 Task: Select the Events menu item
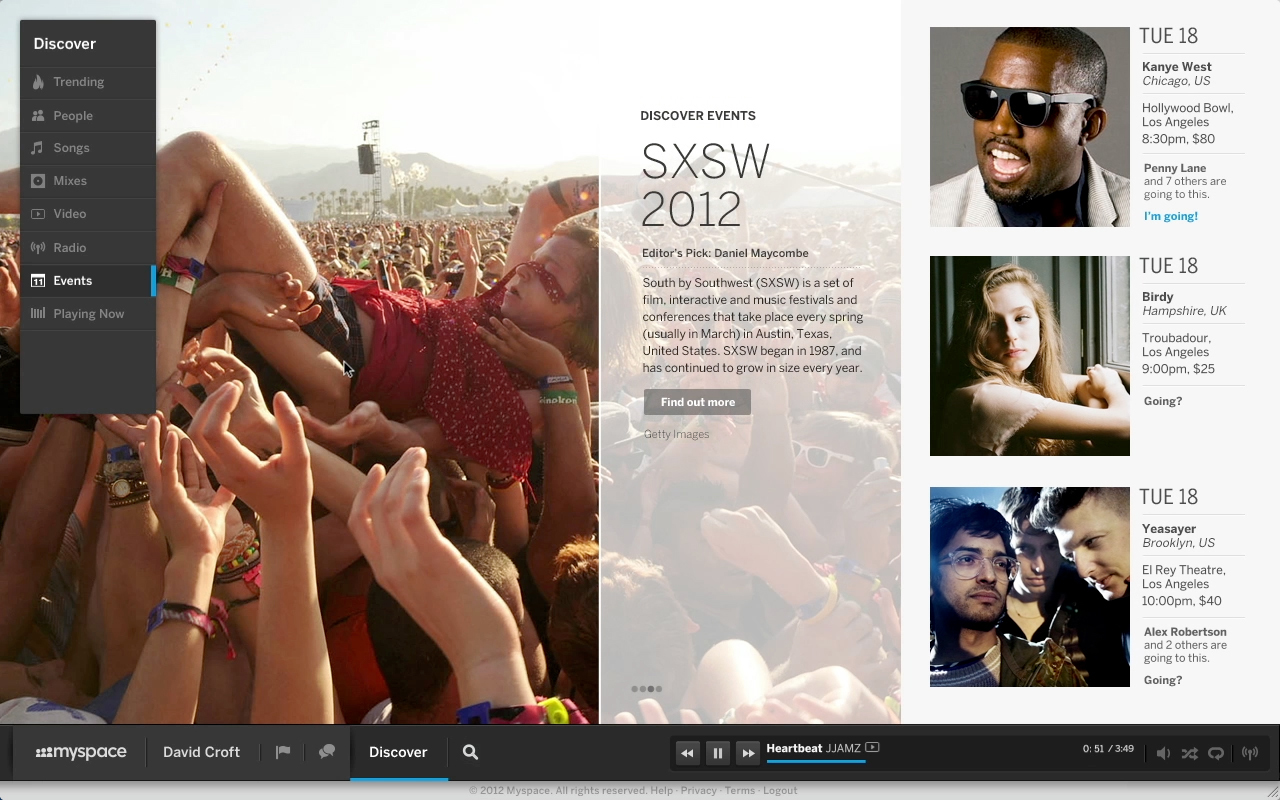click(88, 281)
